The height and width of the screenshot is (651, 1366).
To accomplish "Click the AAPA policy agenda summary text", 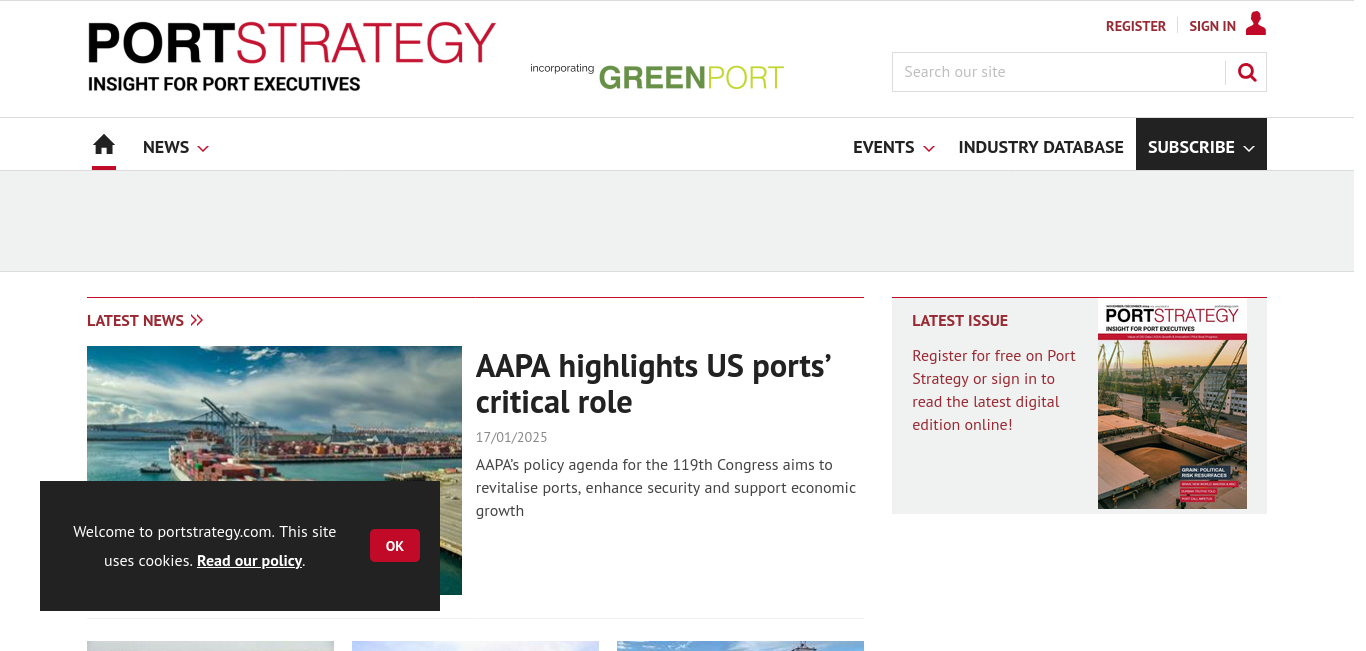I will tap(666, 488).
